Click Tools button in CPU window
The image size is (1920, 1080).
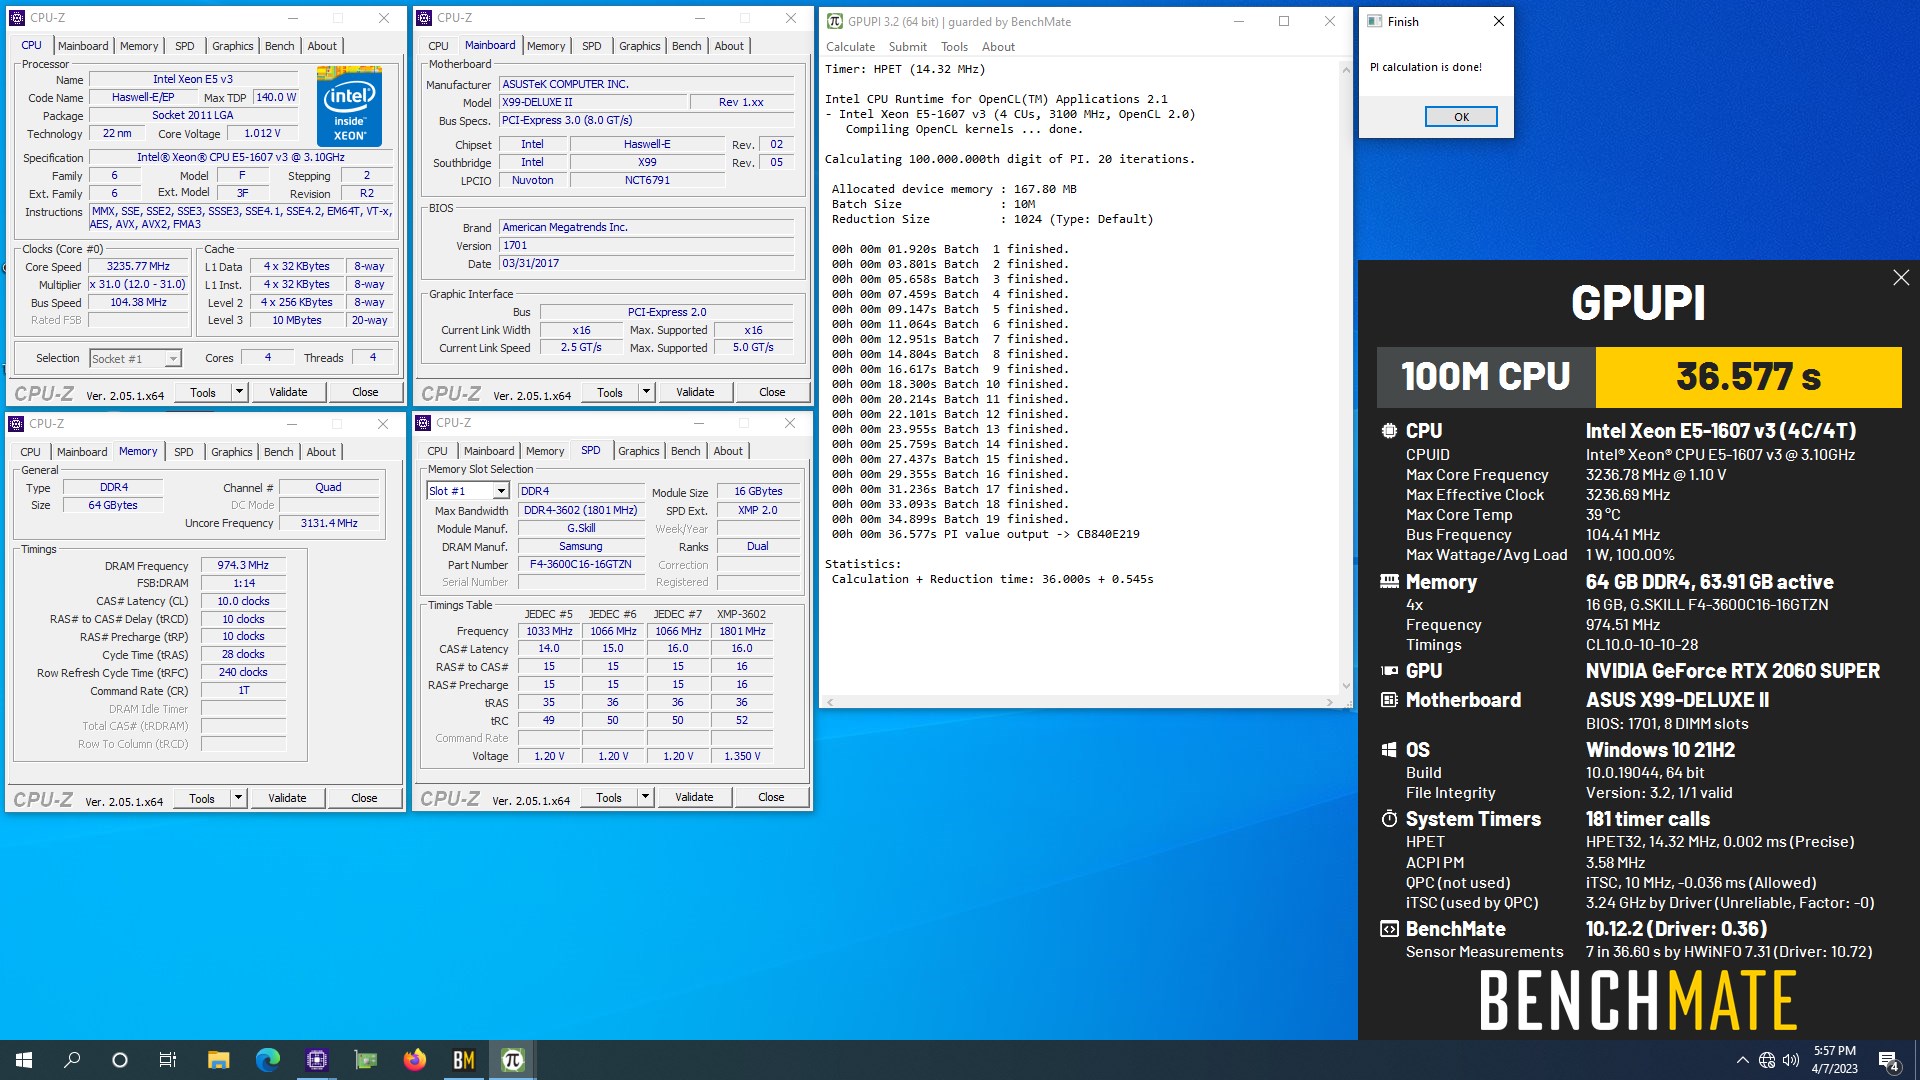(x=203, y=392)
